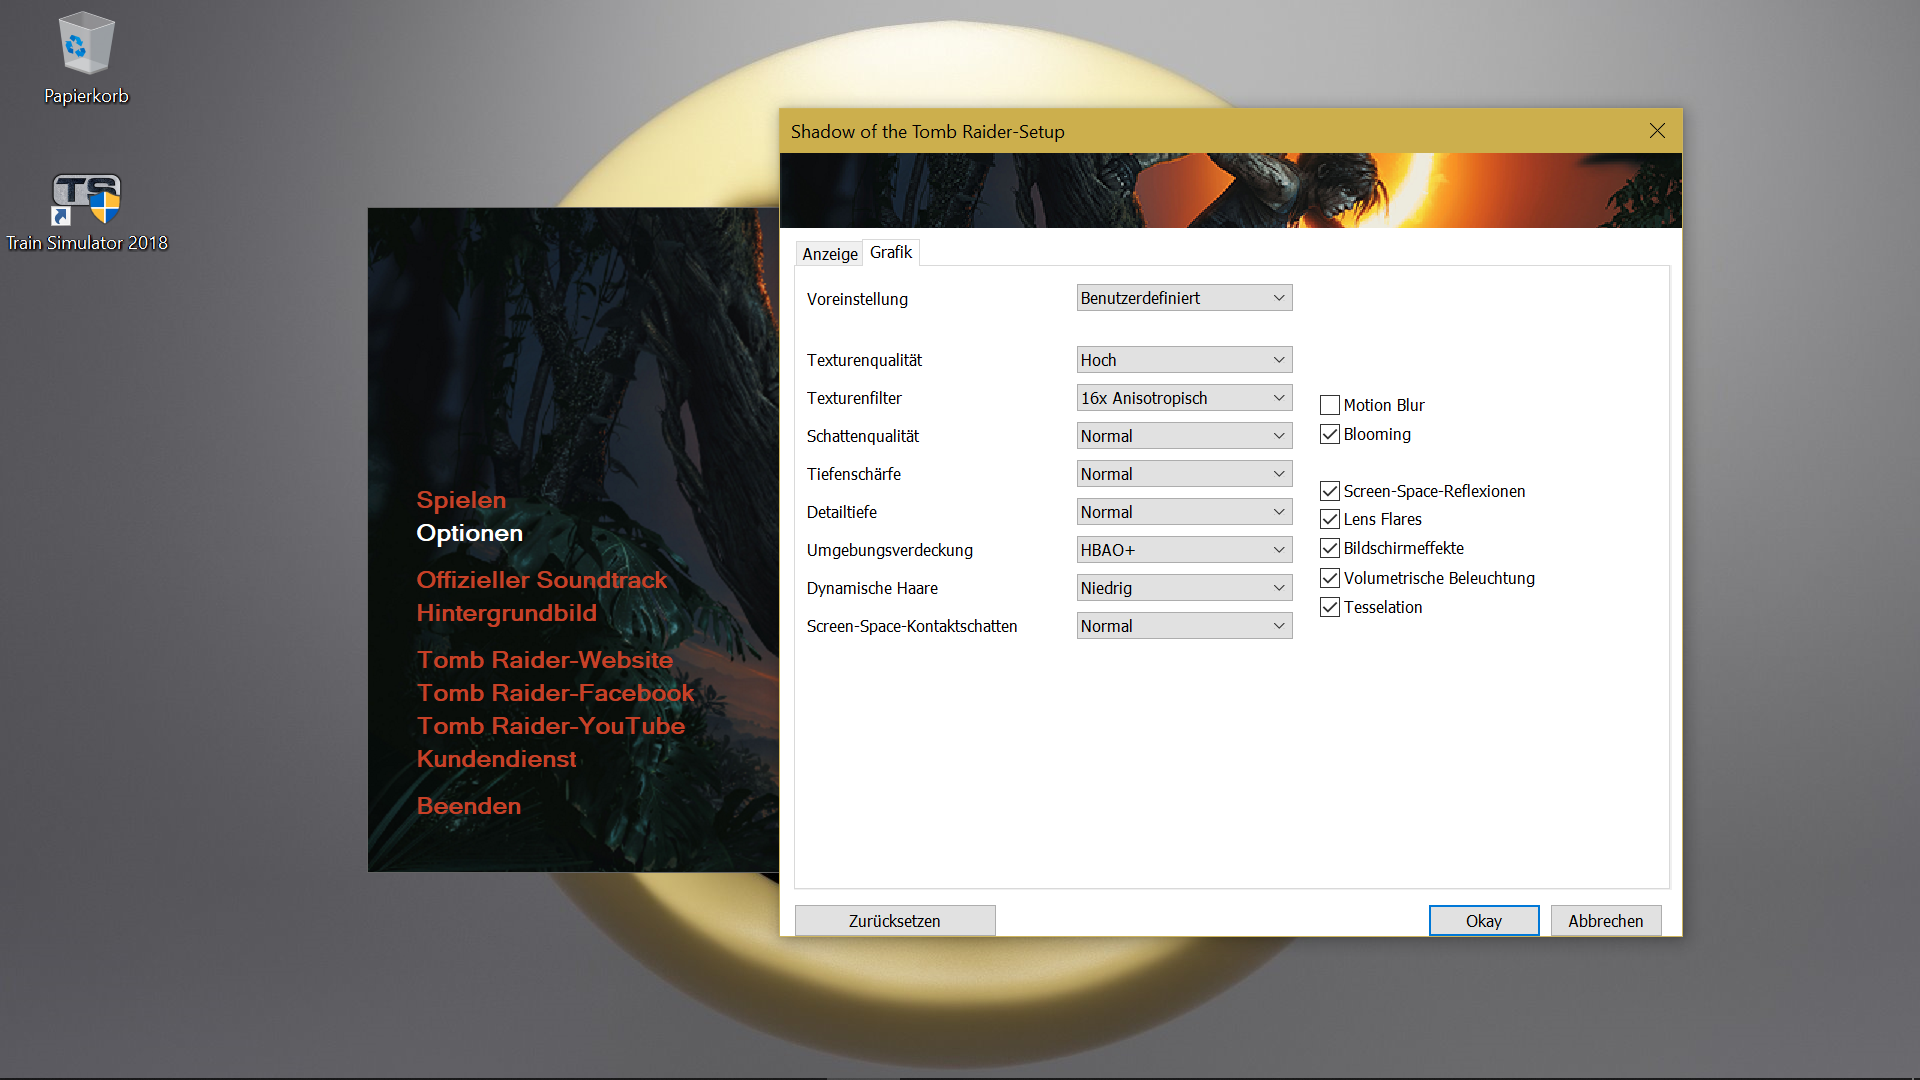This screenshot has height=1080, width=1920.
Task: Expand the Texturenqualität dropdown
Action: tap(1184, 360)
